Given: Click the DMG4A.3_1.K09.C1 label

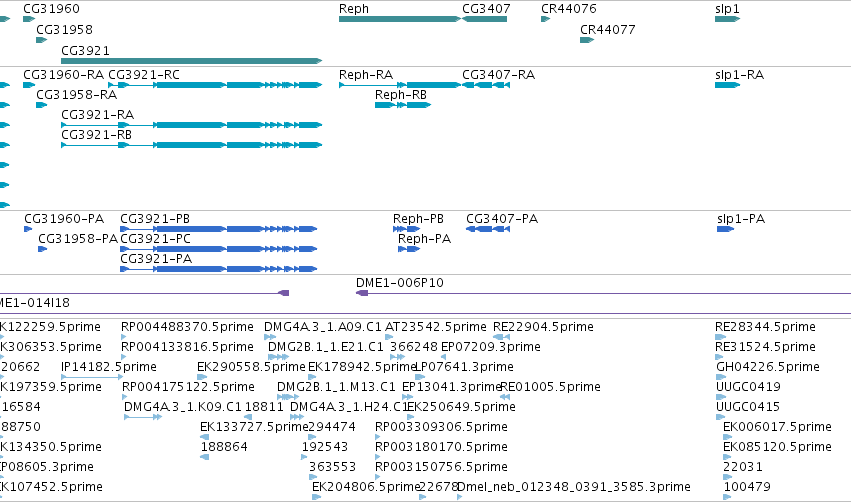Looking at the screenshot, I should [183, 407].
